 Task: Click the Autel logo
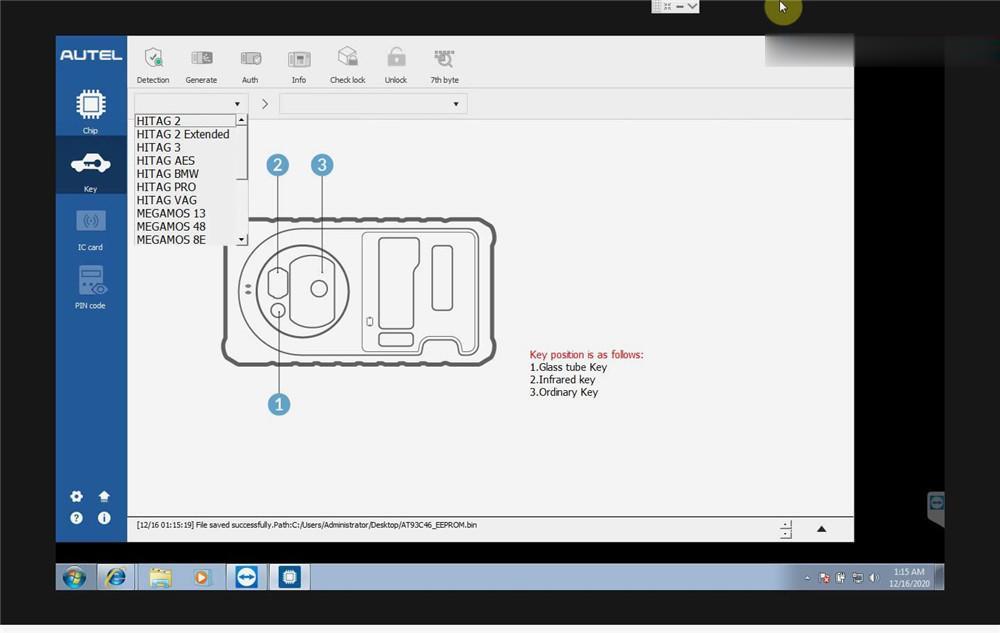click(x=91, y=55)
